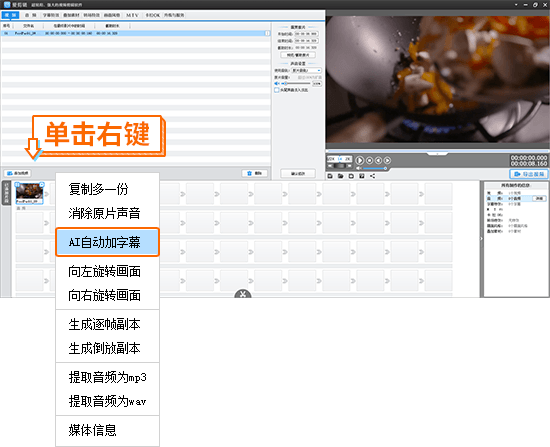The image size is (550, 447).
Task: Click the save-as project icon
Action: (362, 176)
